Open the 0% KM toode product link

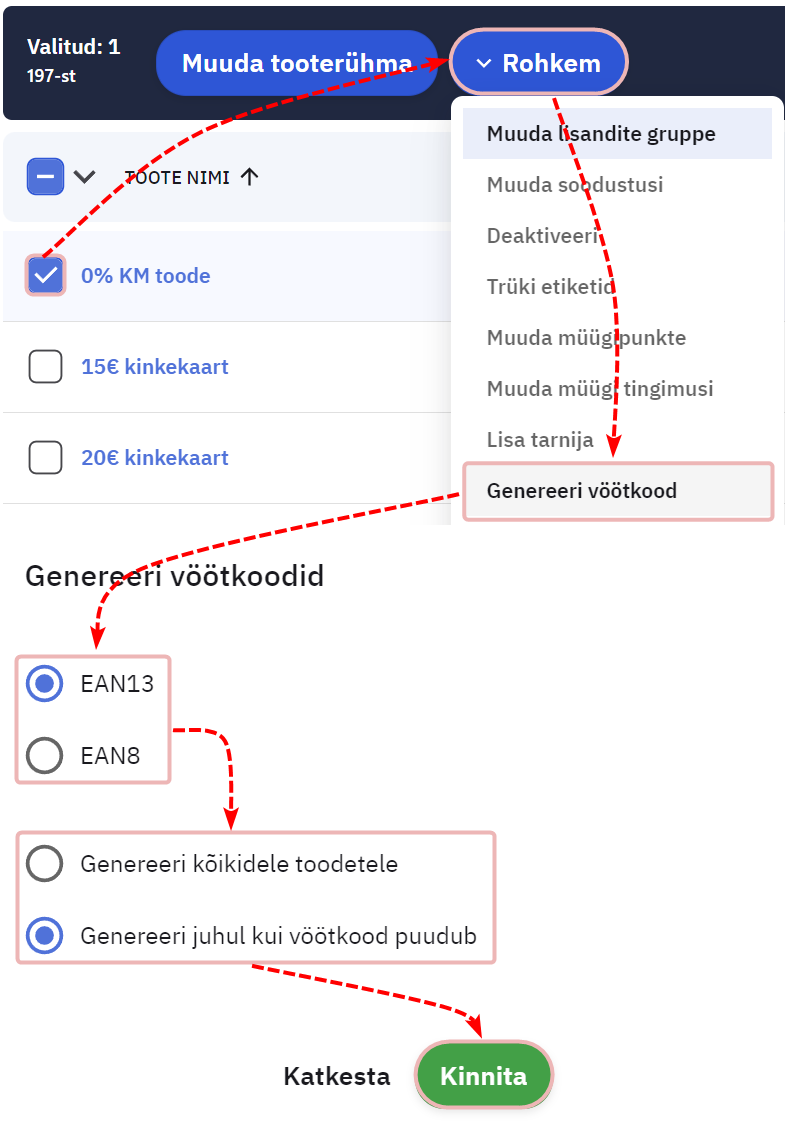point(145,276)
